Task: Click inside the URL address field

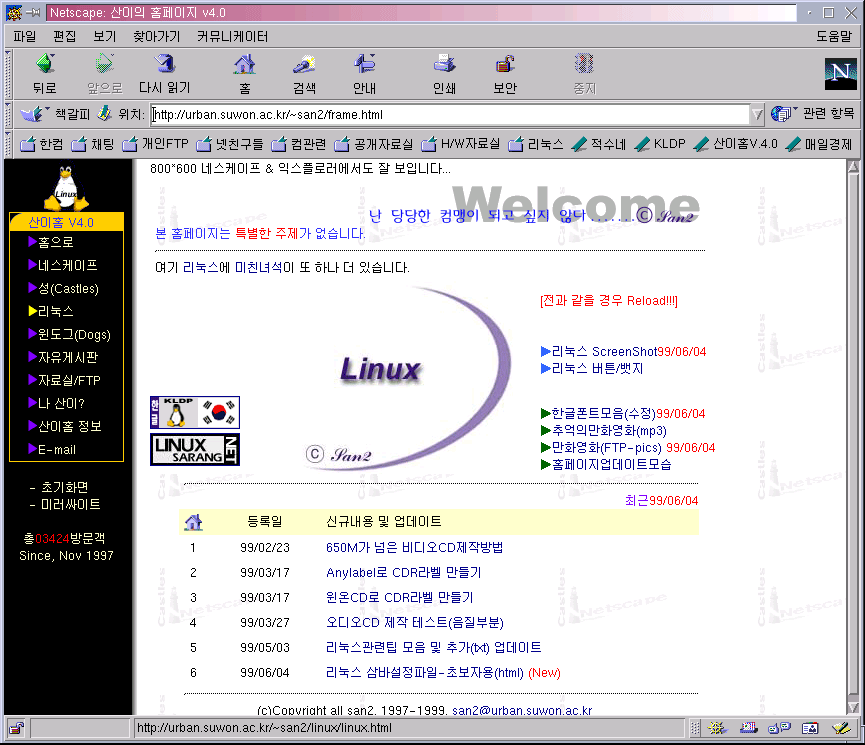Action: 450,114
